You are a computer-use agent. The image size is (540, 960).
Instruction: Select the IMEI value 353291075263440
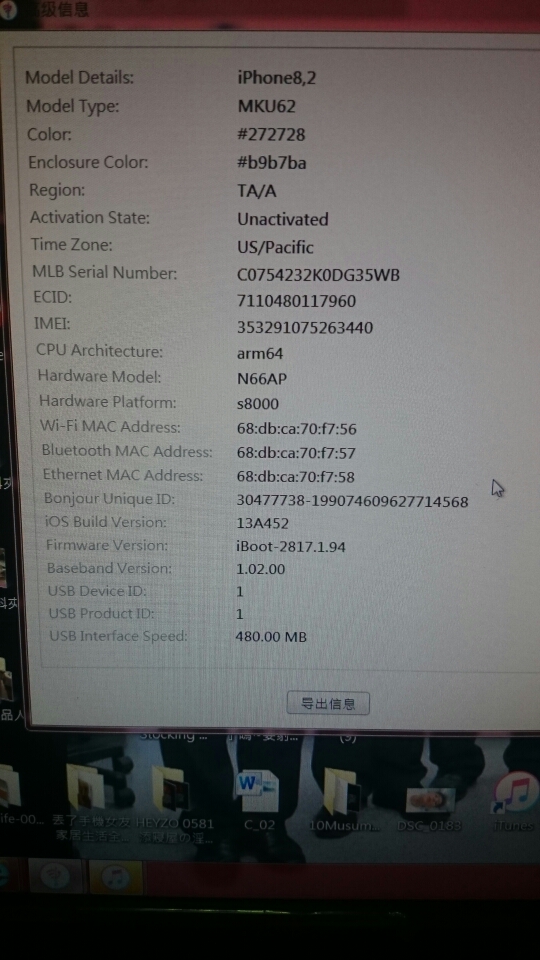coord(304,328)
